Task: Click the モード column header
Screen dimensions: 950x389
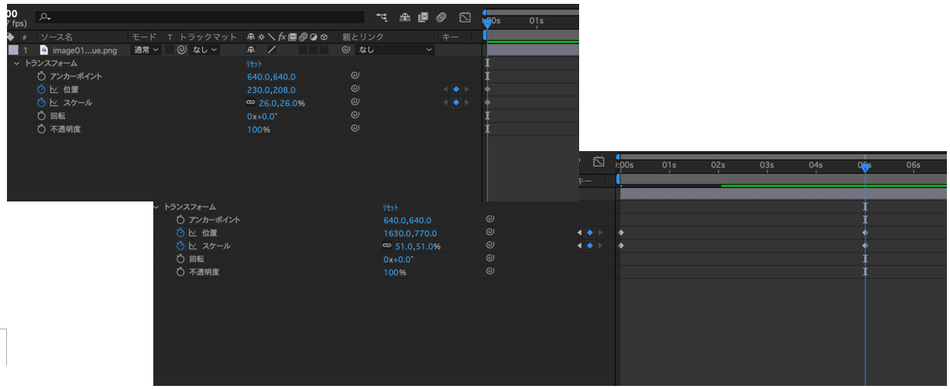Action: [x=144, y=37]
